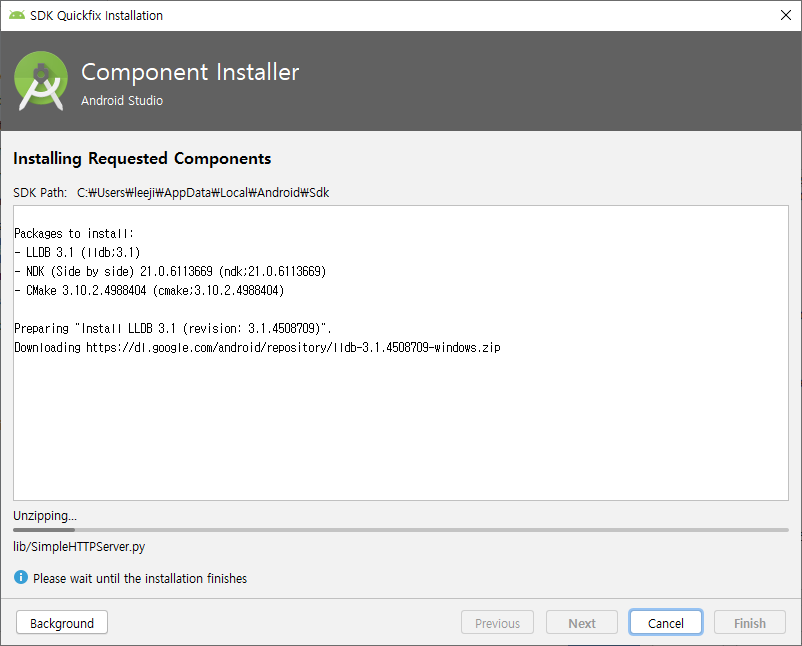The width and height of the screenshot is (802, 646).
Task: Click the Component Installer heading
Action: [x=190, y=72]
